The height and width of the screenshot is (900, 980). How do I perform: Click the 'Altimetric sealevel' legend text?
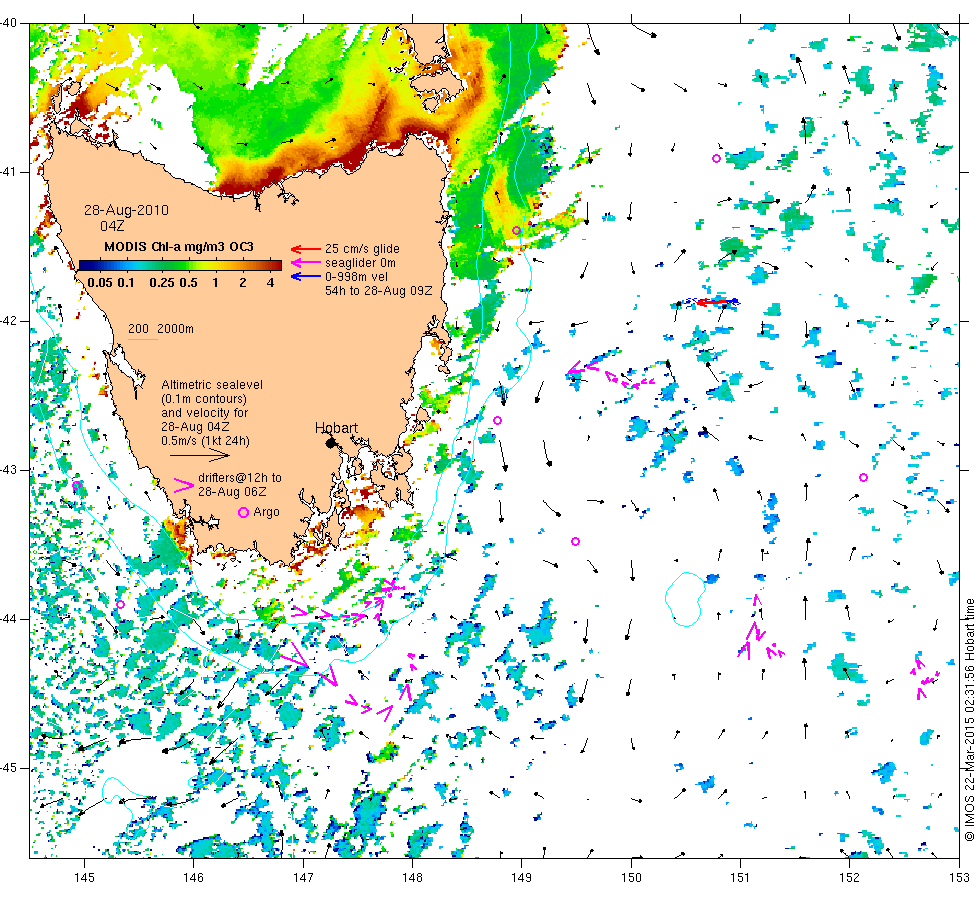[212, 385]
